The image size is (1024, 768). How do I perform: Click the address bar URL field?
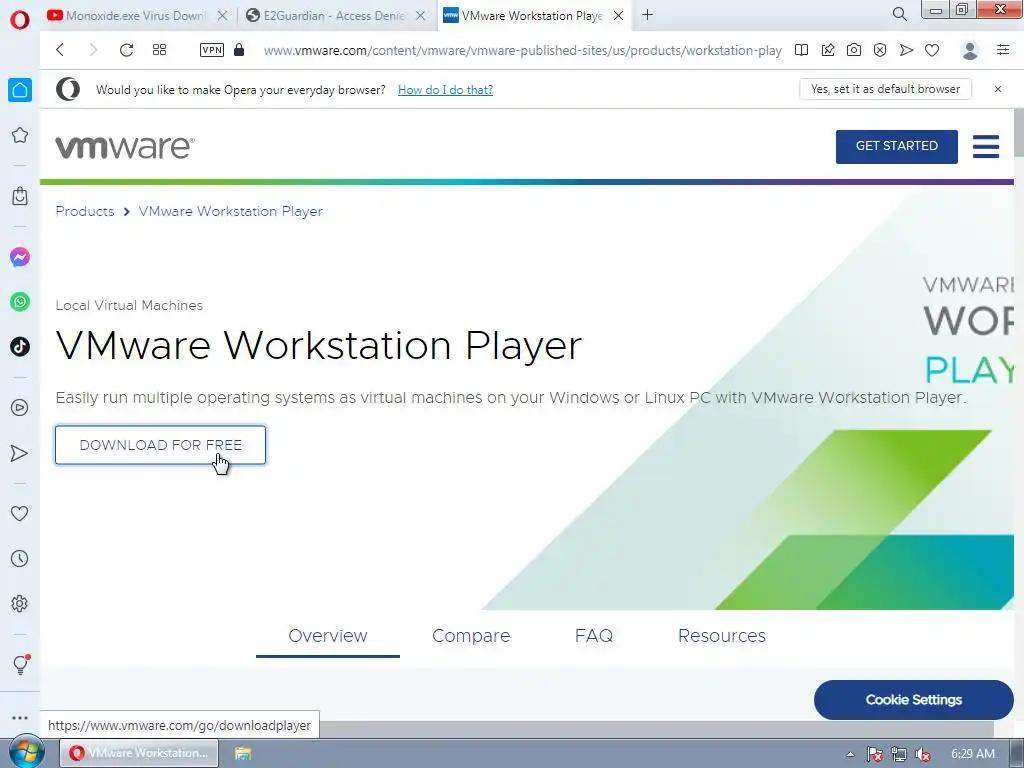pos(522,50)
